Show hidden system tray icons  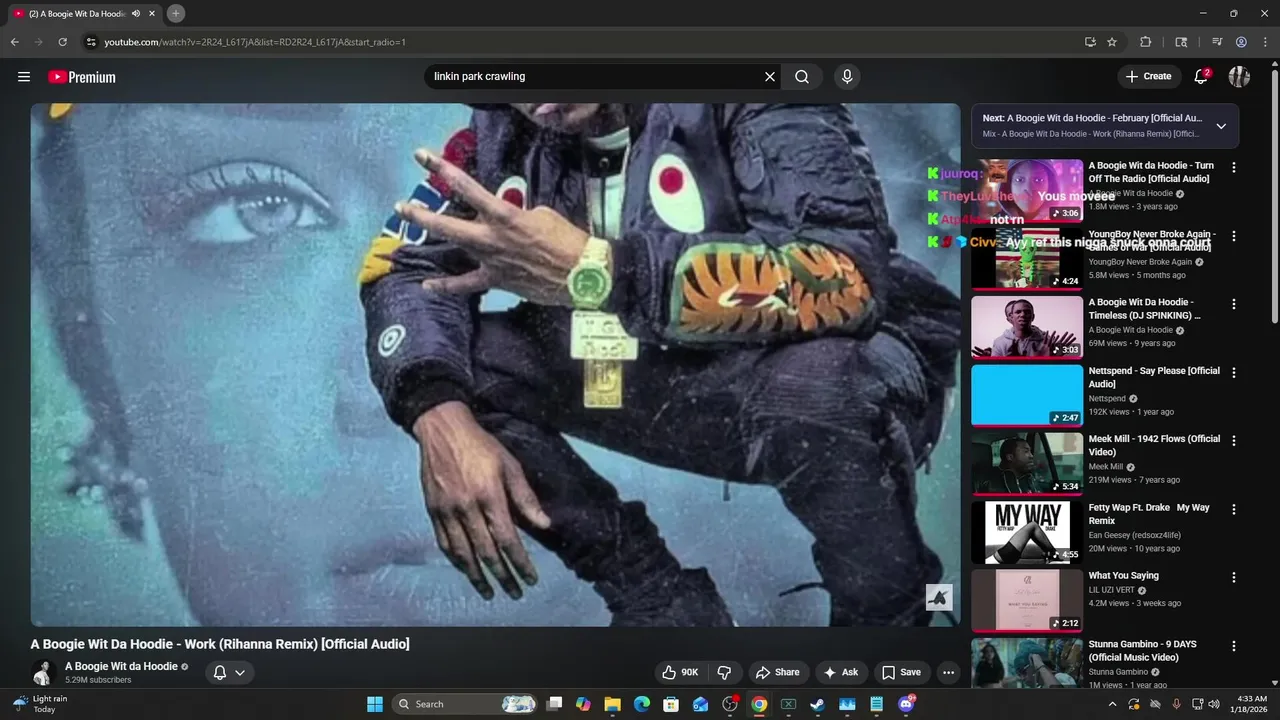(1114, 704)
